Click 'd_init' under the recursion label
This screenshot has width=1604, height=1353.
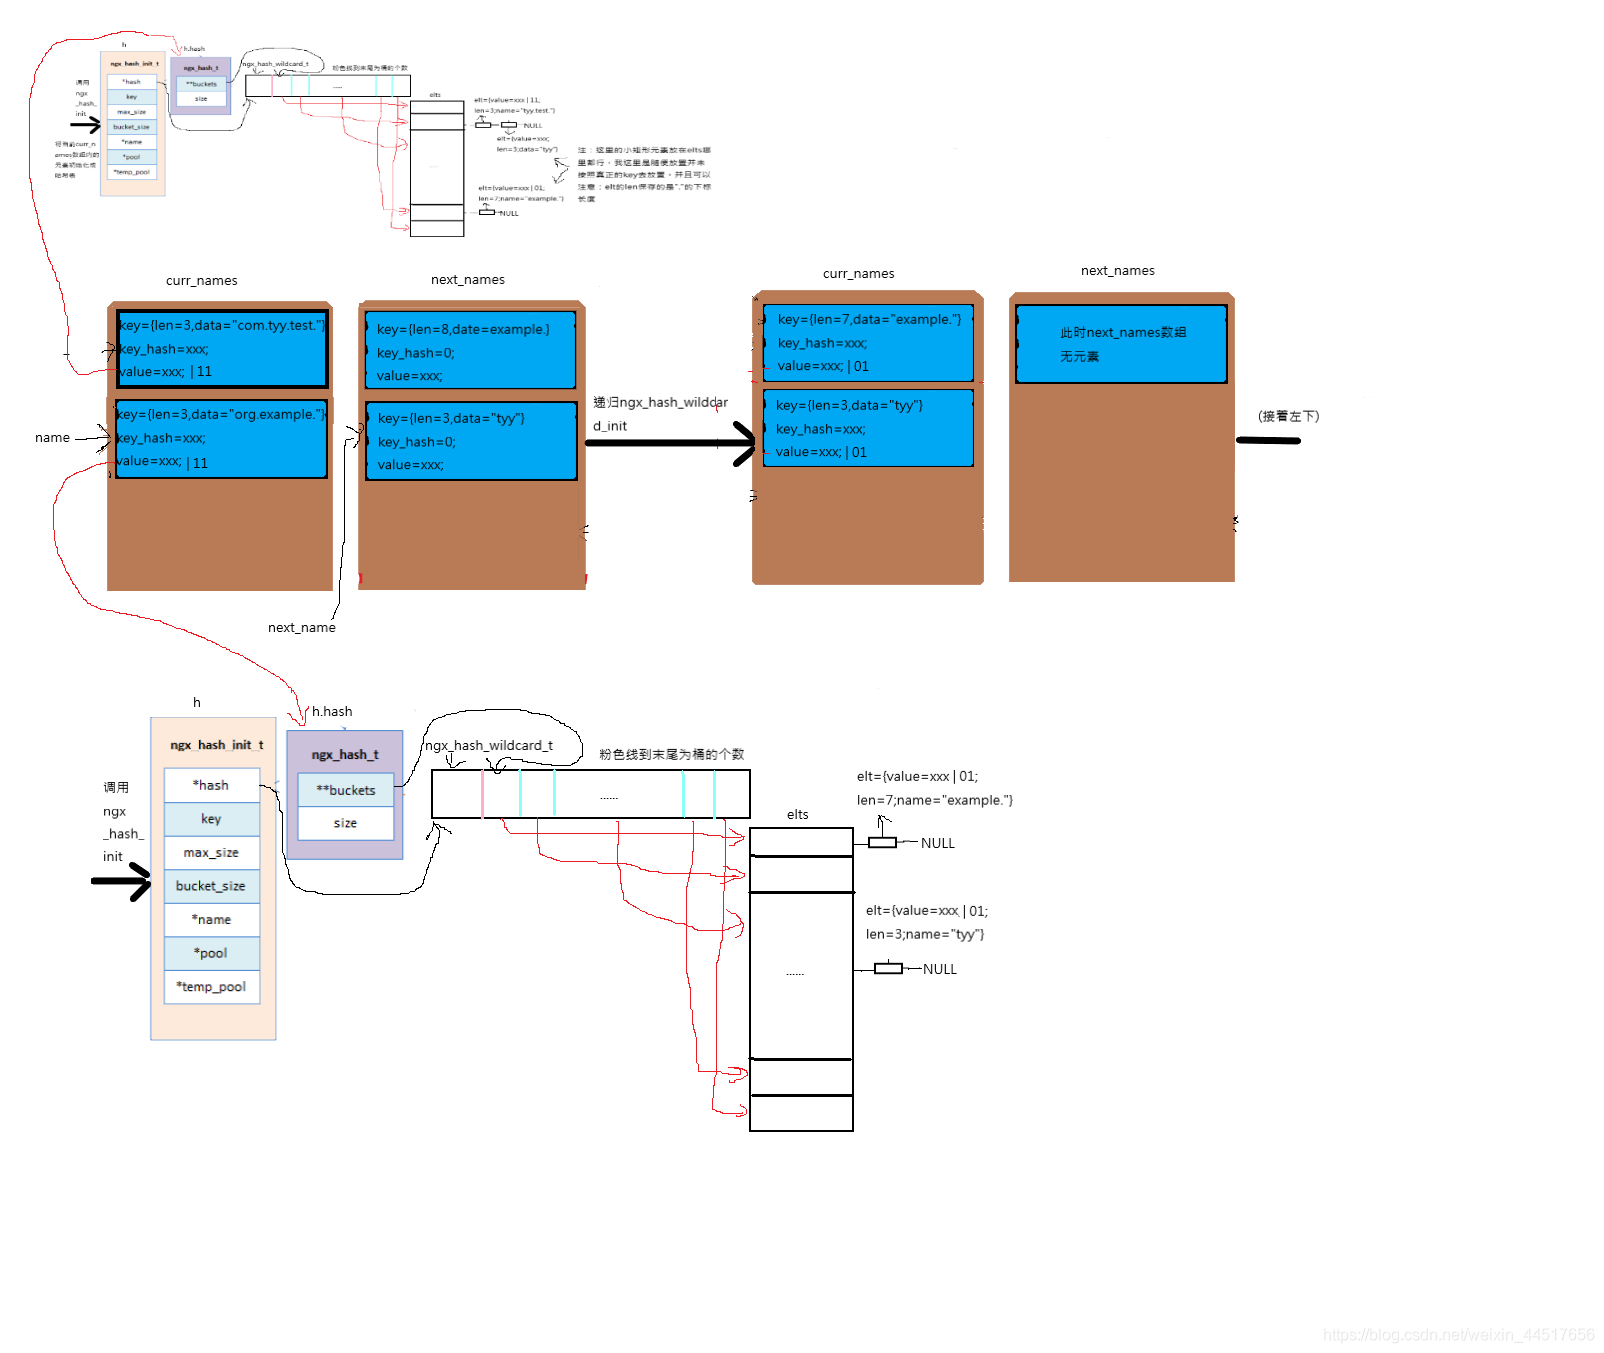pyautogui.click(x=610, y=426)
